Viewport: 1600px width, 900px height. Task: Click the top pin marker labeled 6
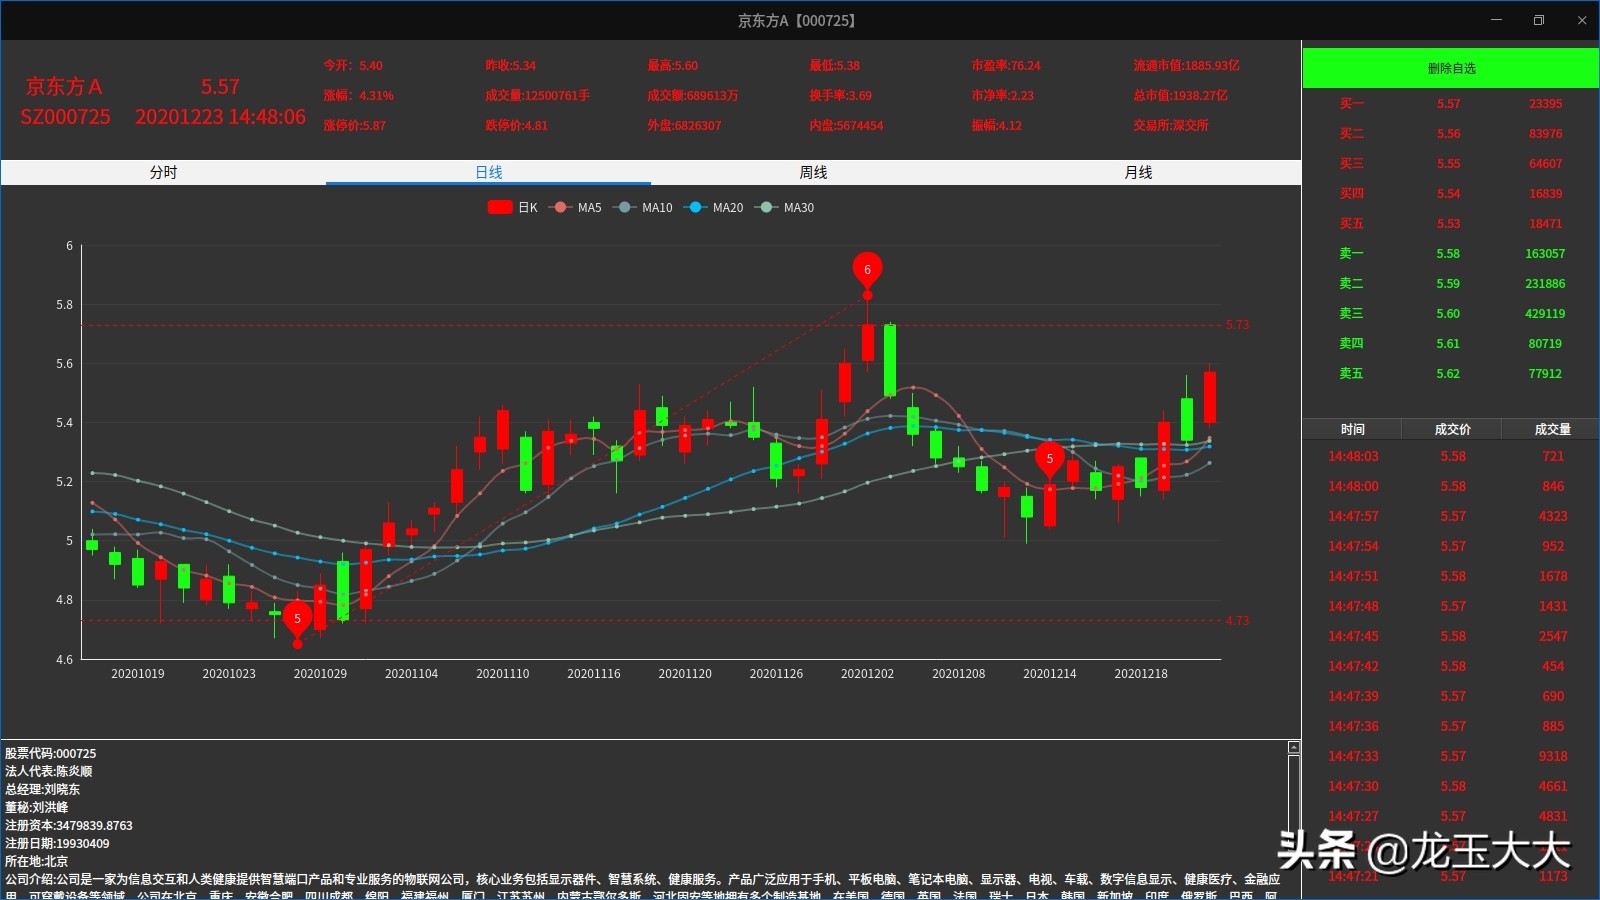[x=867, y=269]
